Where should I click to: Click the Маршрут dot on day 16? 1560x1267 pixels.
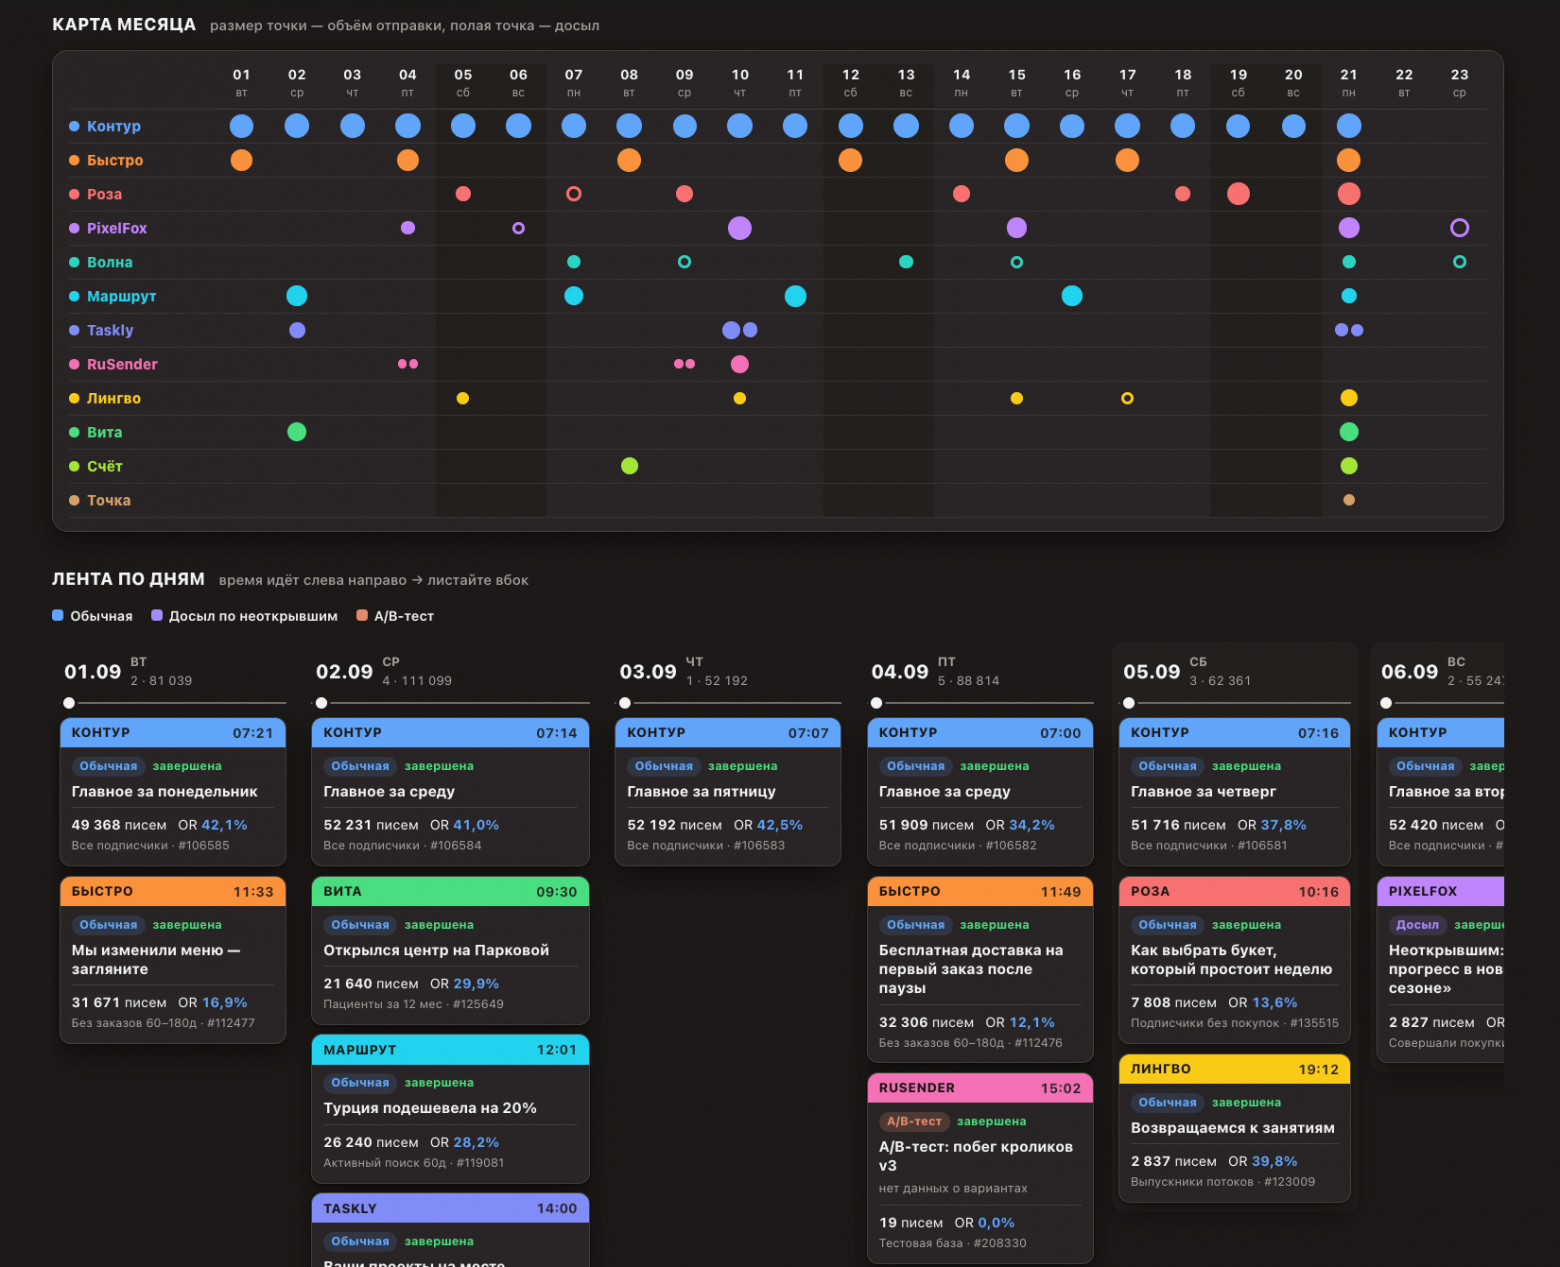point(1072,296)
